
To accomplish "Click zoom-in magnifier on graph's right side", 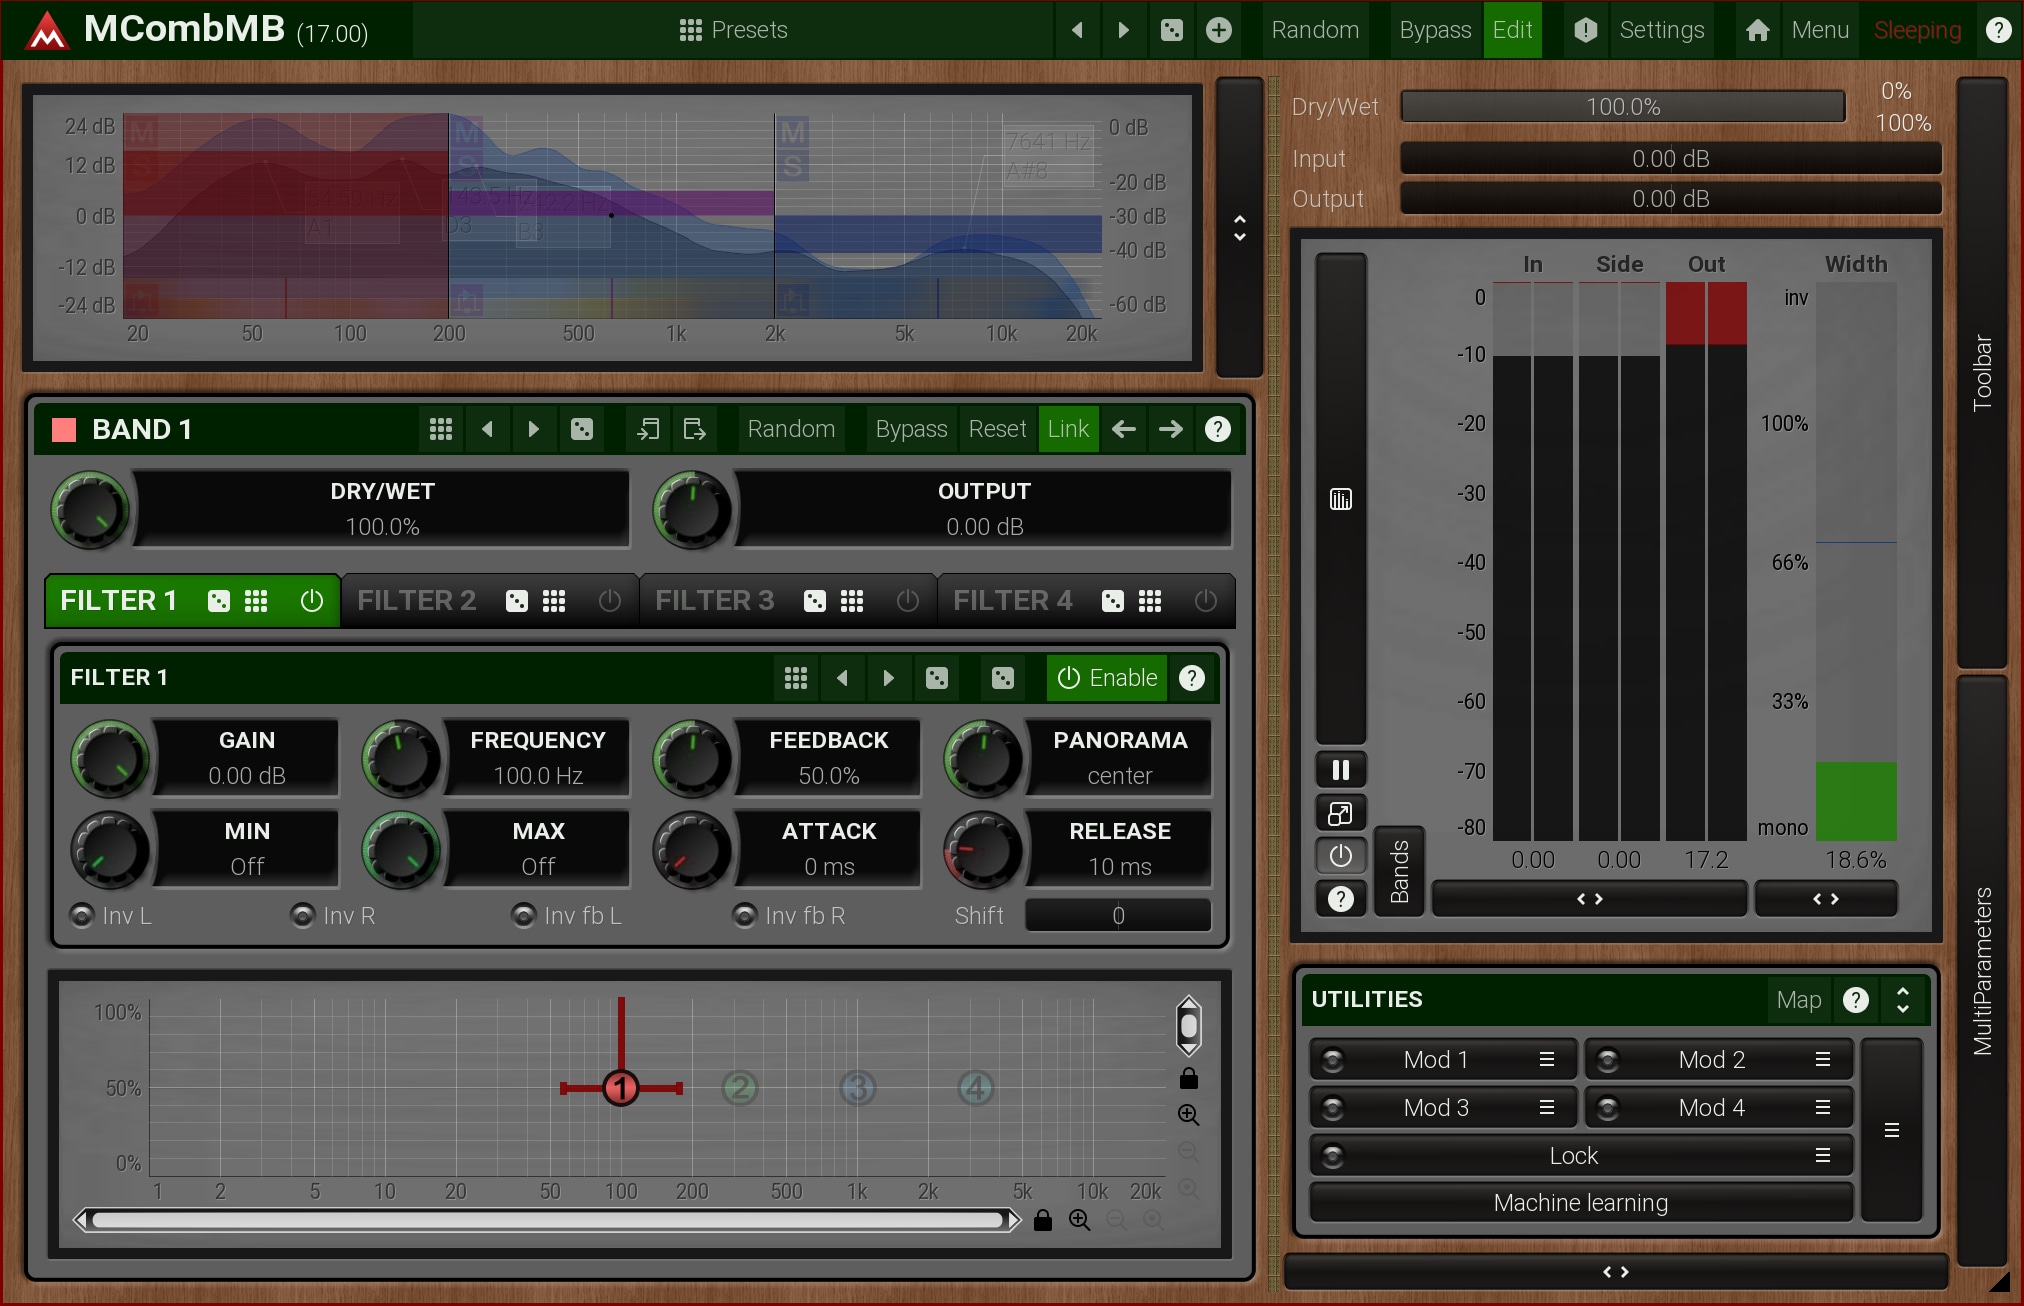I will (x=1188, y=1114).
